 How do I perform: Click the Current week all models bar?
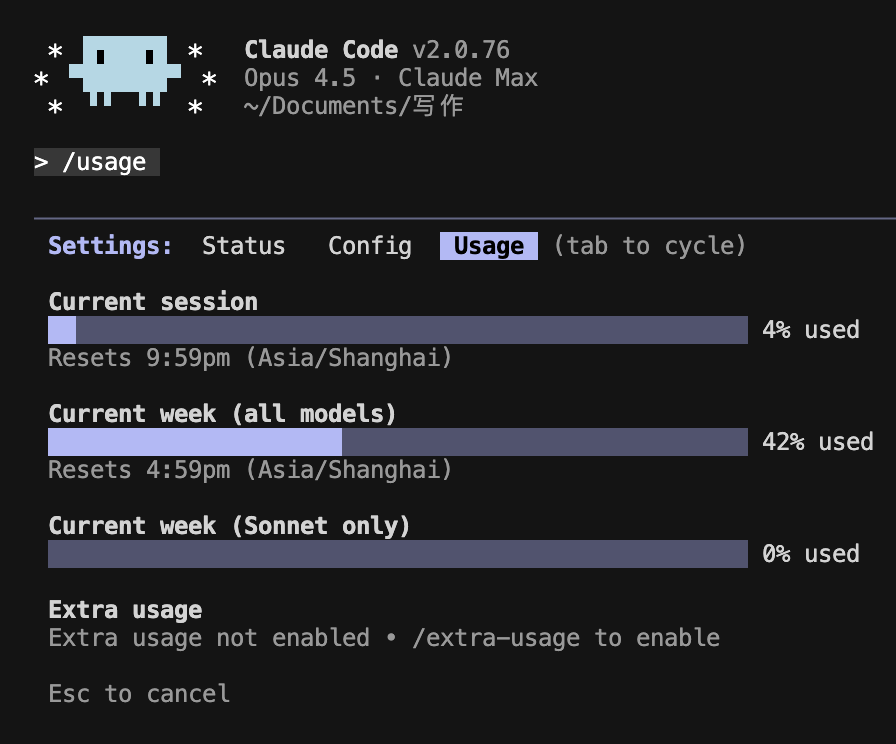click(x=397, y=442)
